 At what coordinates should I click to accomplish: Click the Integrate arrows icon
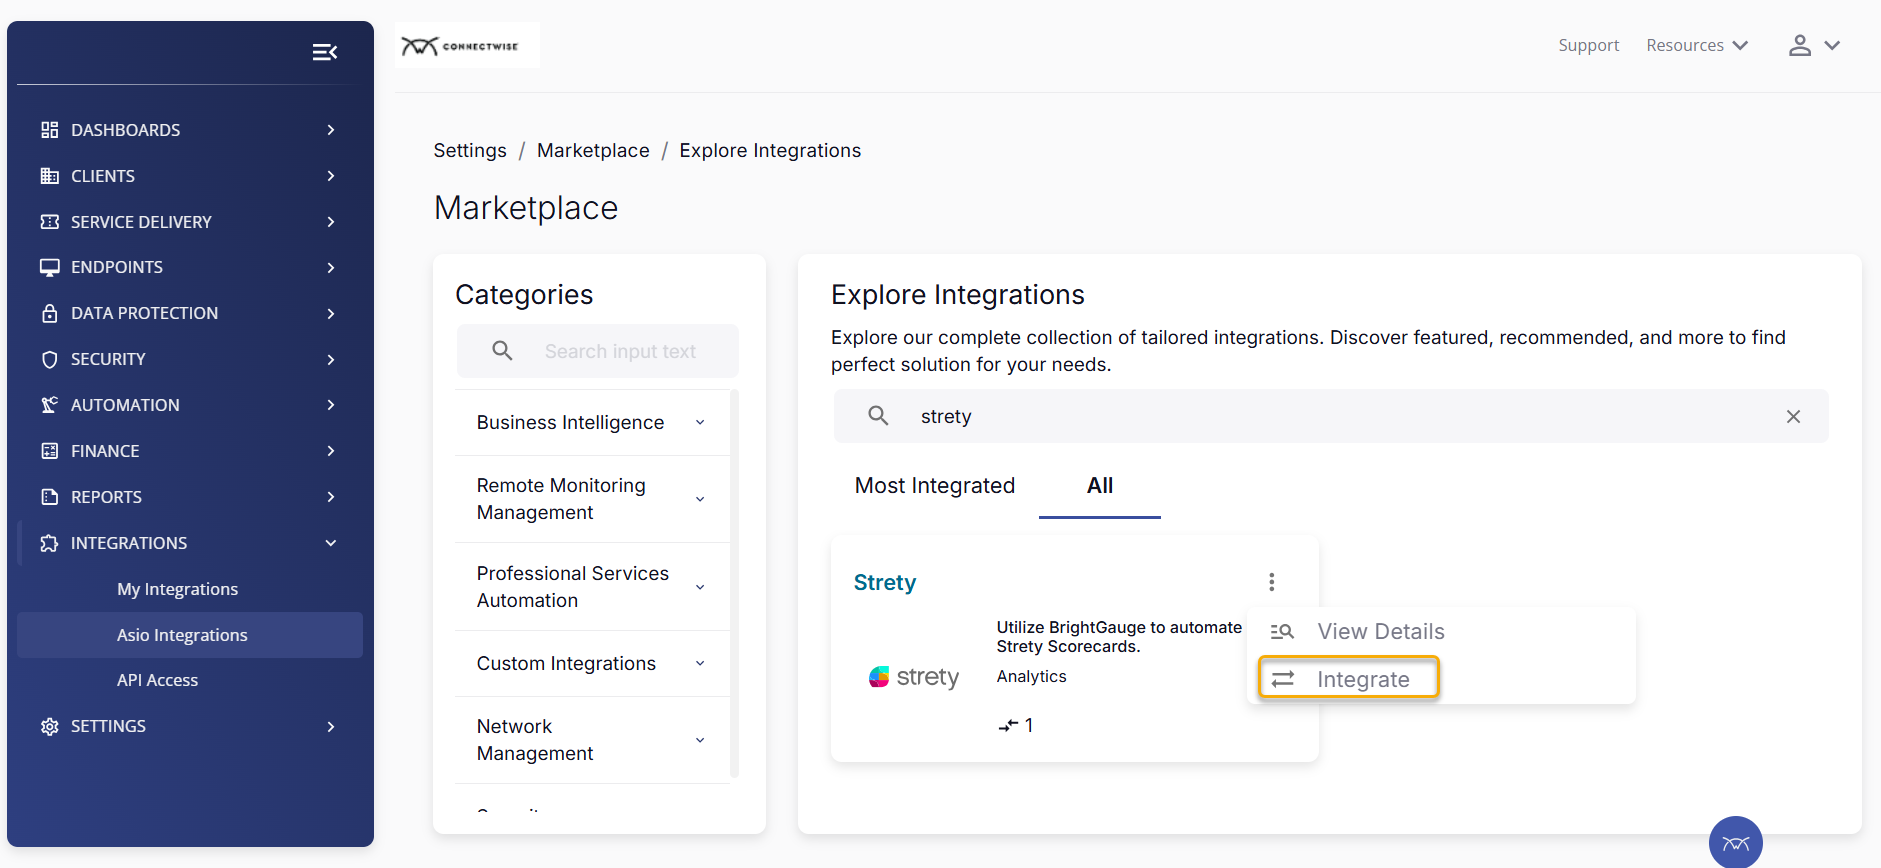1283,680
